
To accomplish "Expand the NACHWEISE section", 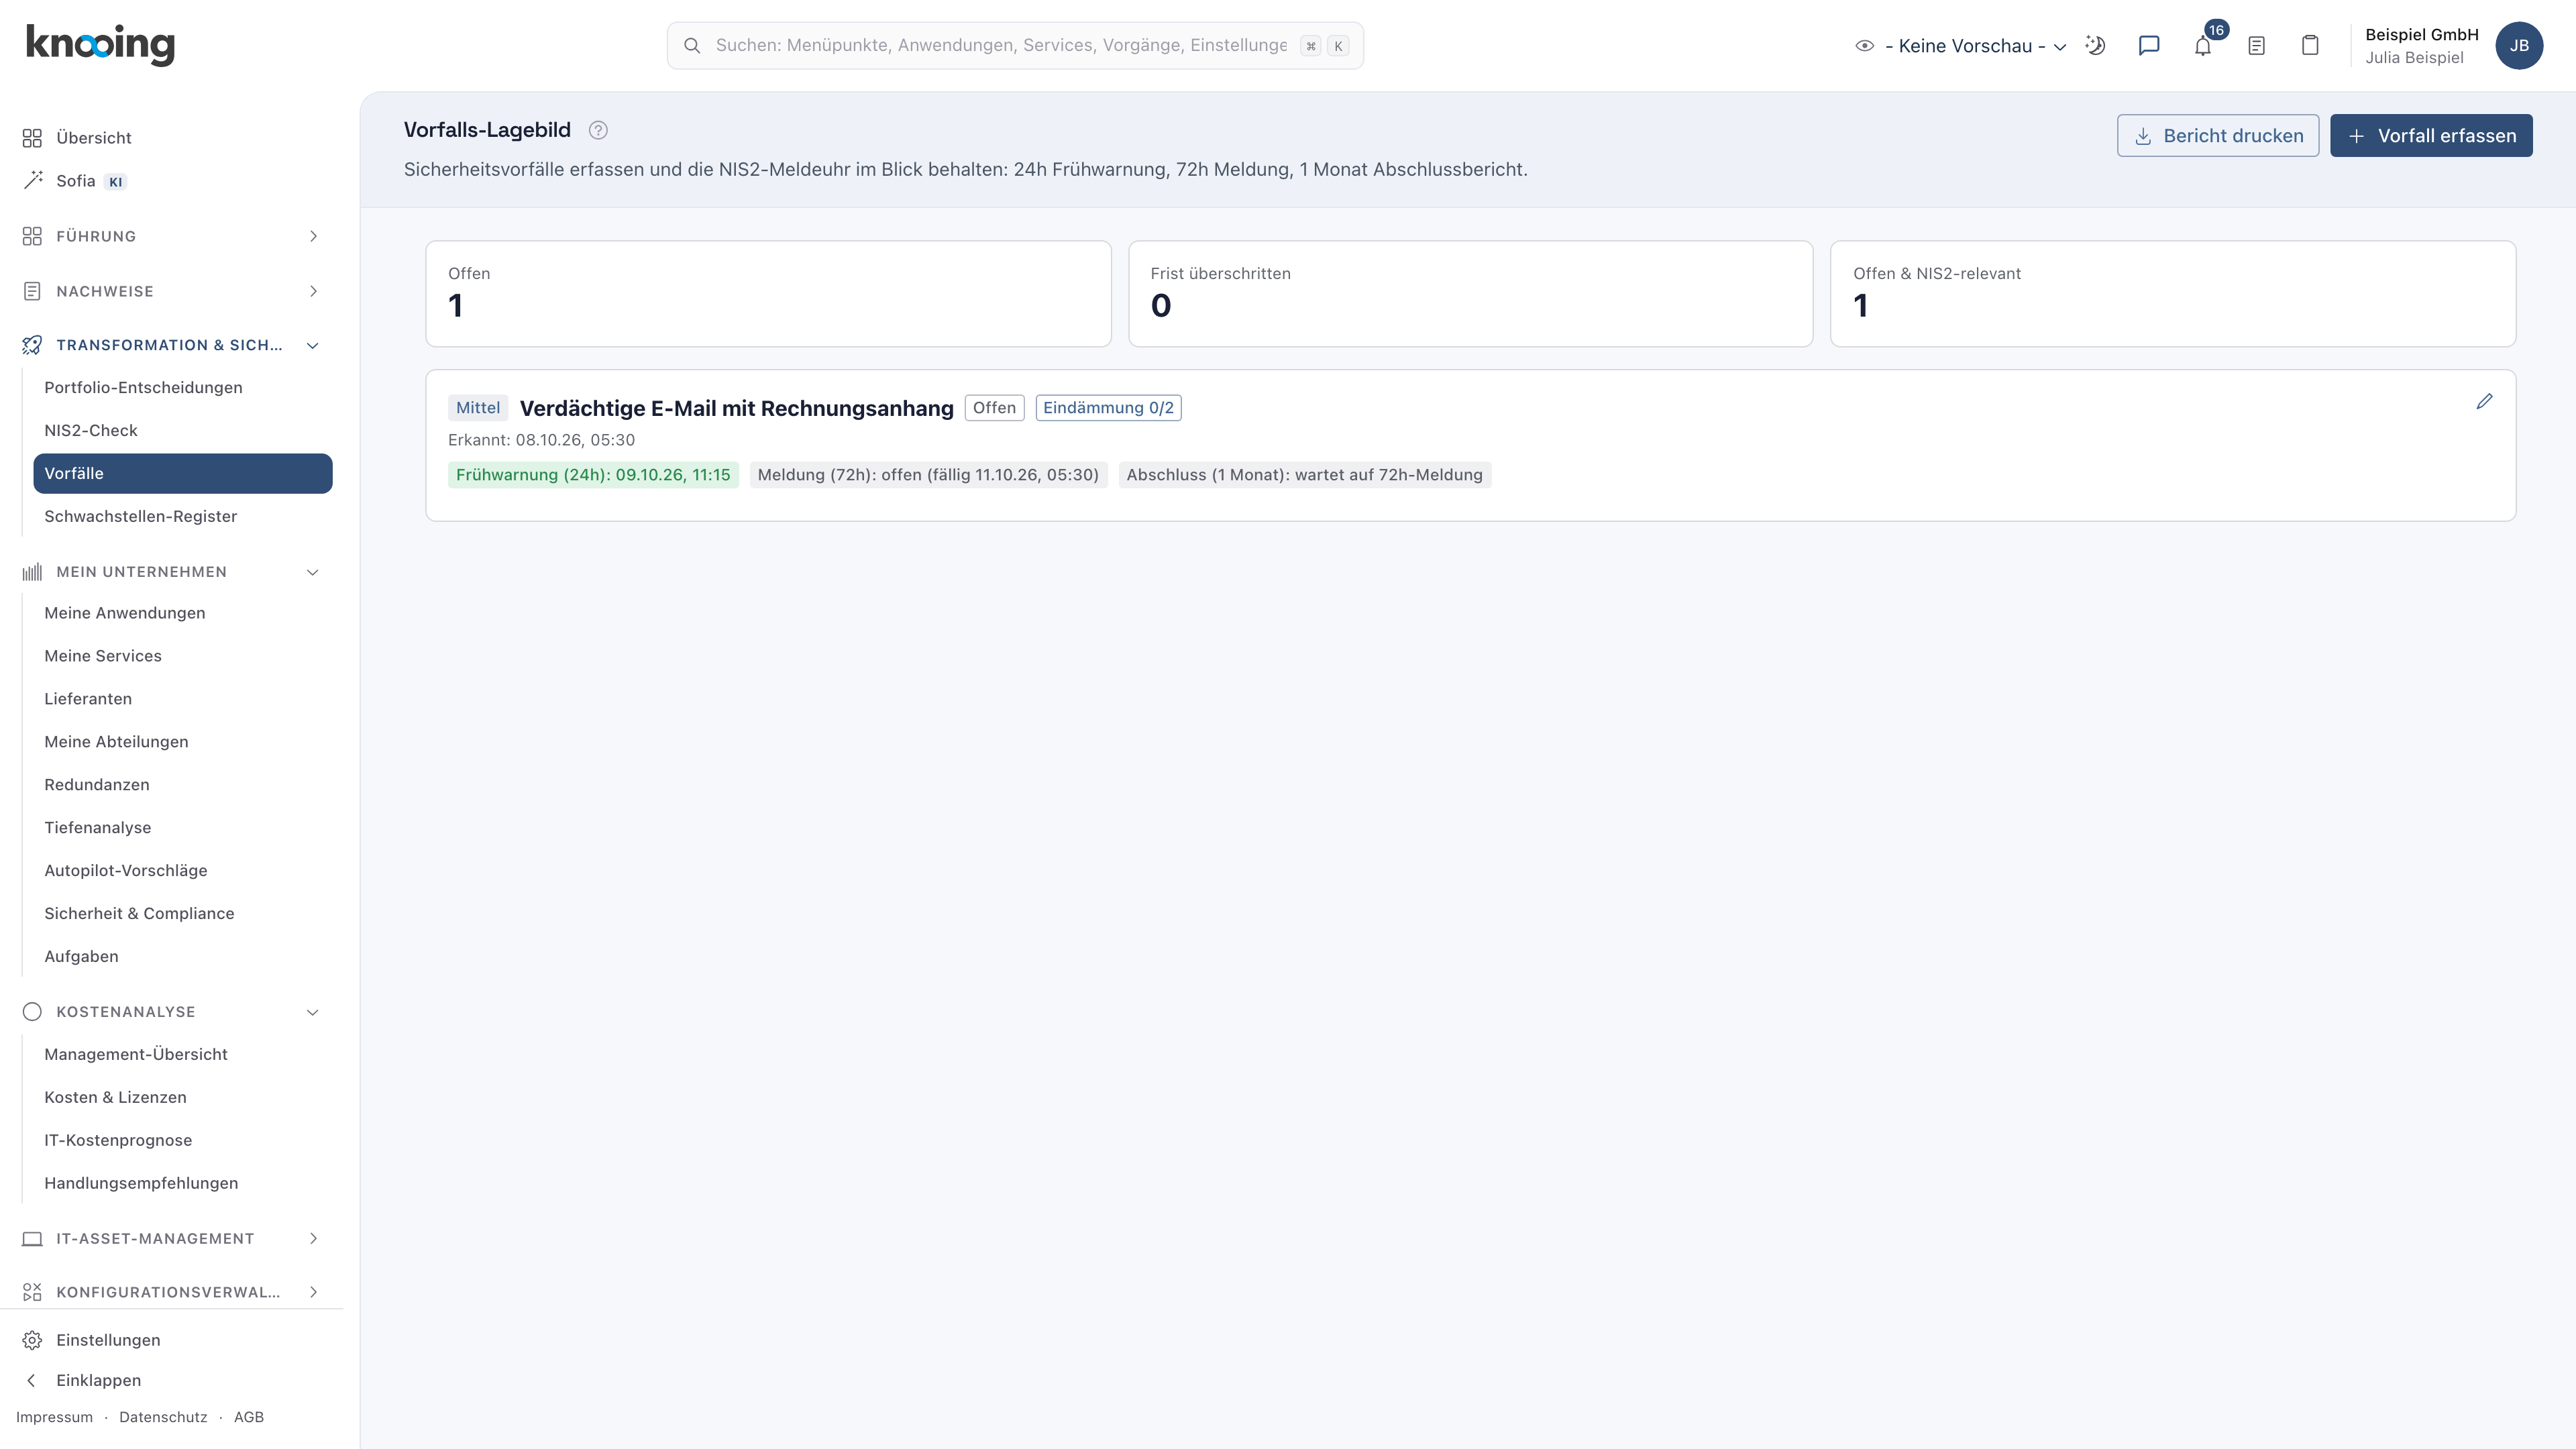I will tap(172, 291).
